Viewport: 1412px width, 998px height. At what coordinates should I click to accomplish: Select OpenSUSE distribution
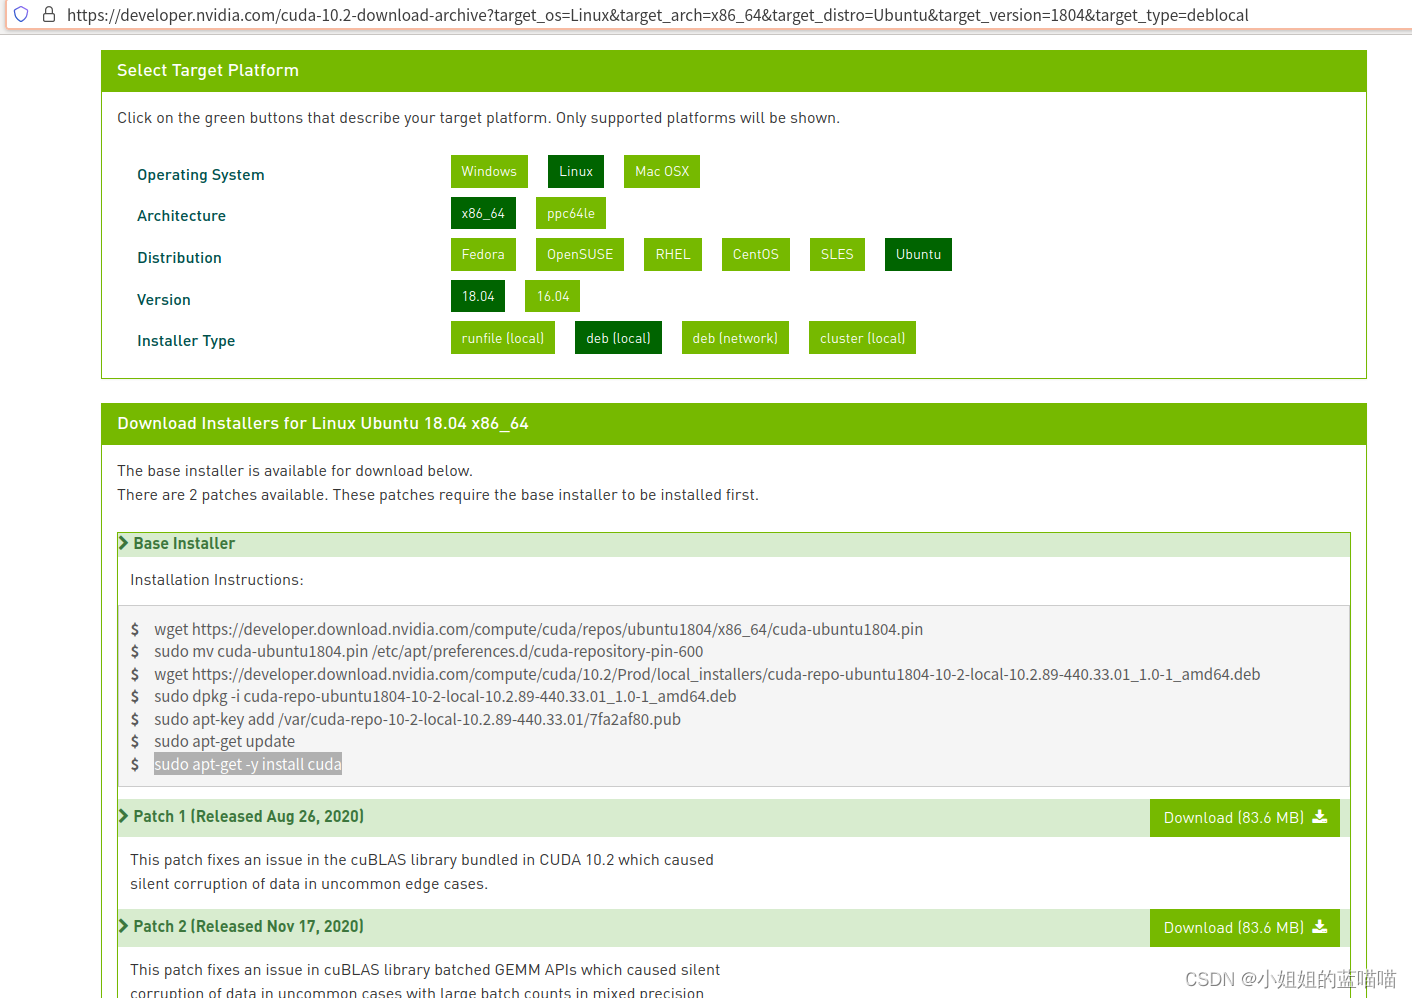(x=580, y=254)
